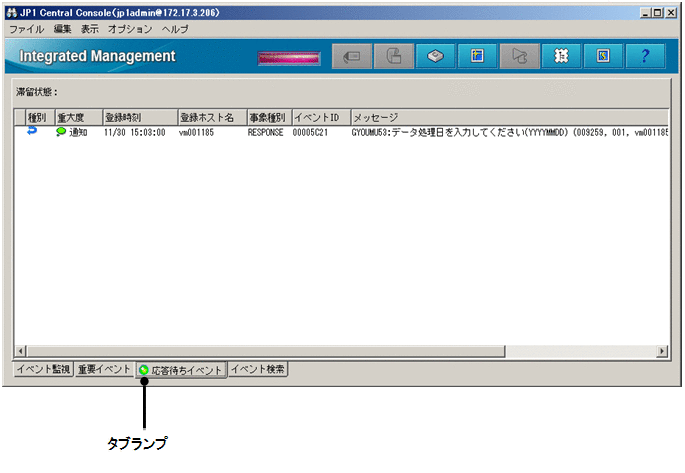Open the 編集 menu
685x473 pixels.
(62, 29)
